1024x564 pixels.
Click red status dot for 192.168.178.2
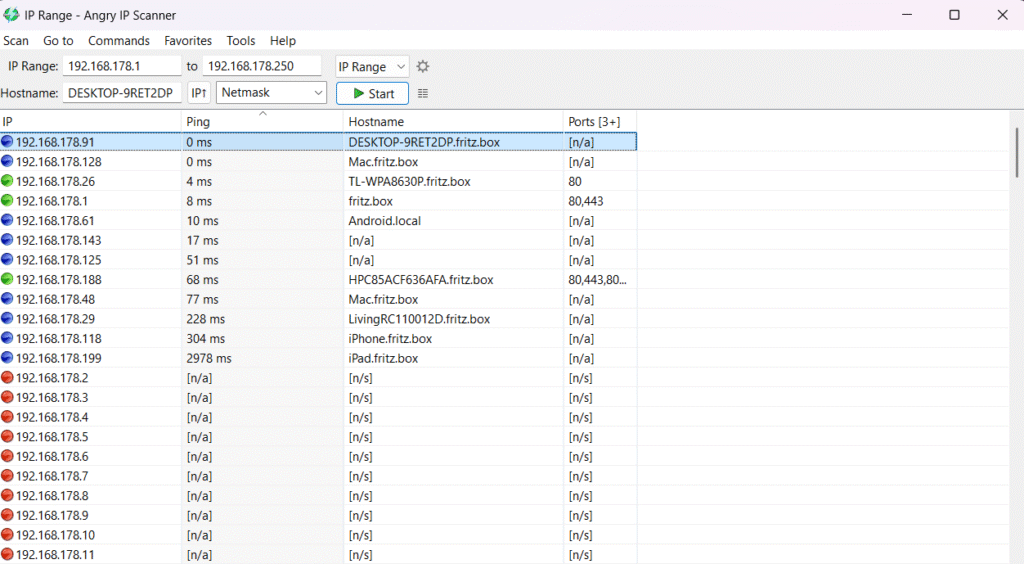[x=7, y=378]
